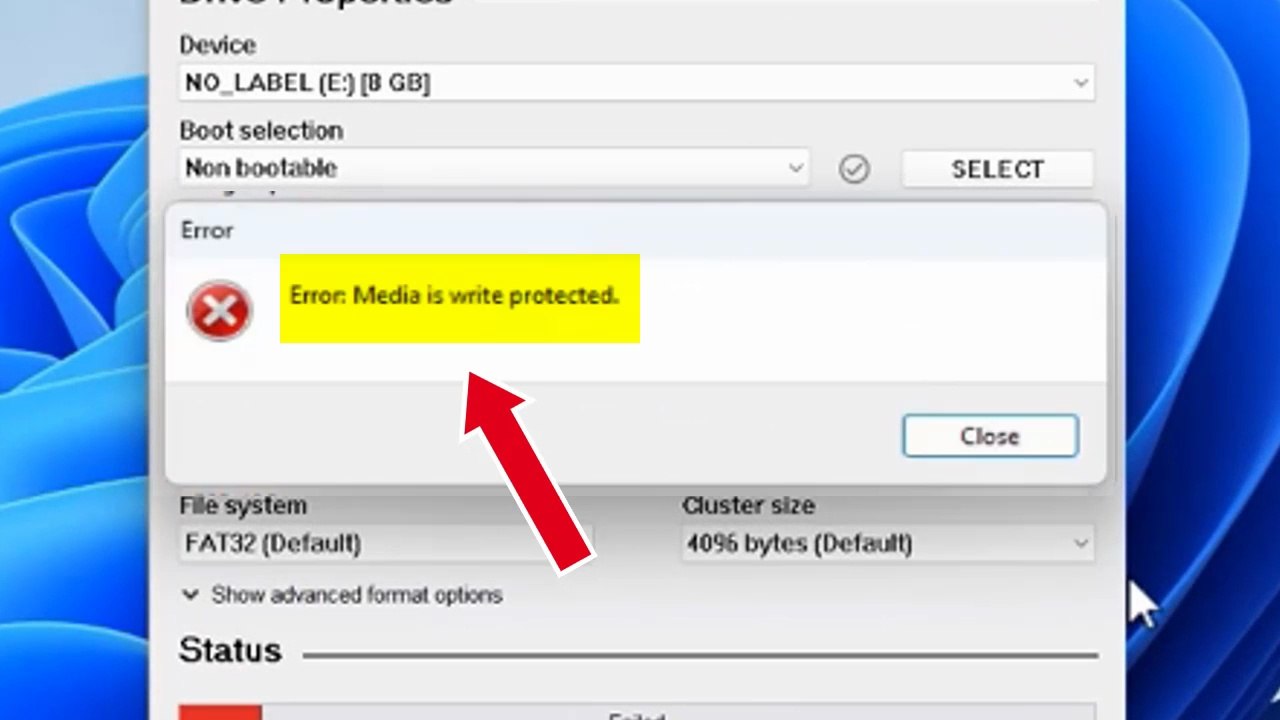The image size is (1280, 720).
Task: Click the chevron beside Show advanced format options
Action: (x=190, y=595)
